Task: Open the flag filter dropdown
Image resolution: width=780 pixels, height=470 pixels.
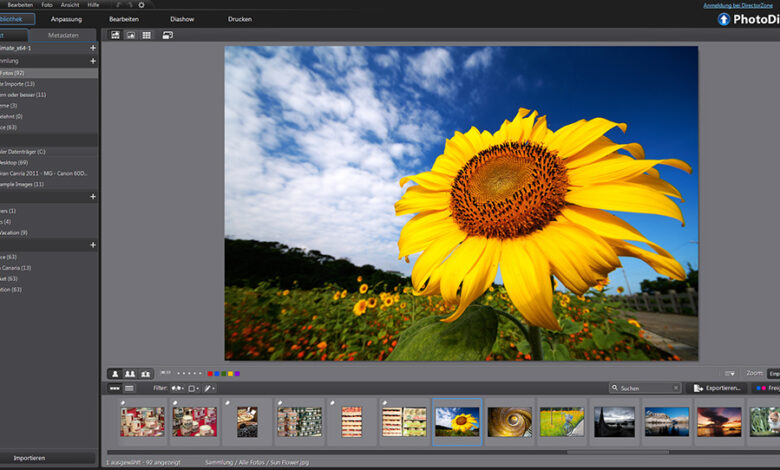Action: click(x=180, y=388)
